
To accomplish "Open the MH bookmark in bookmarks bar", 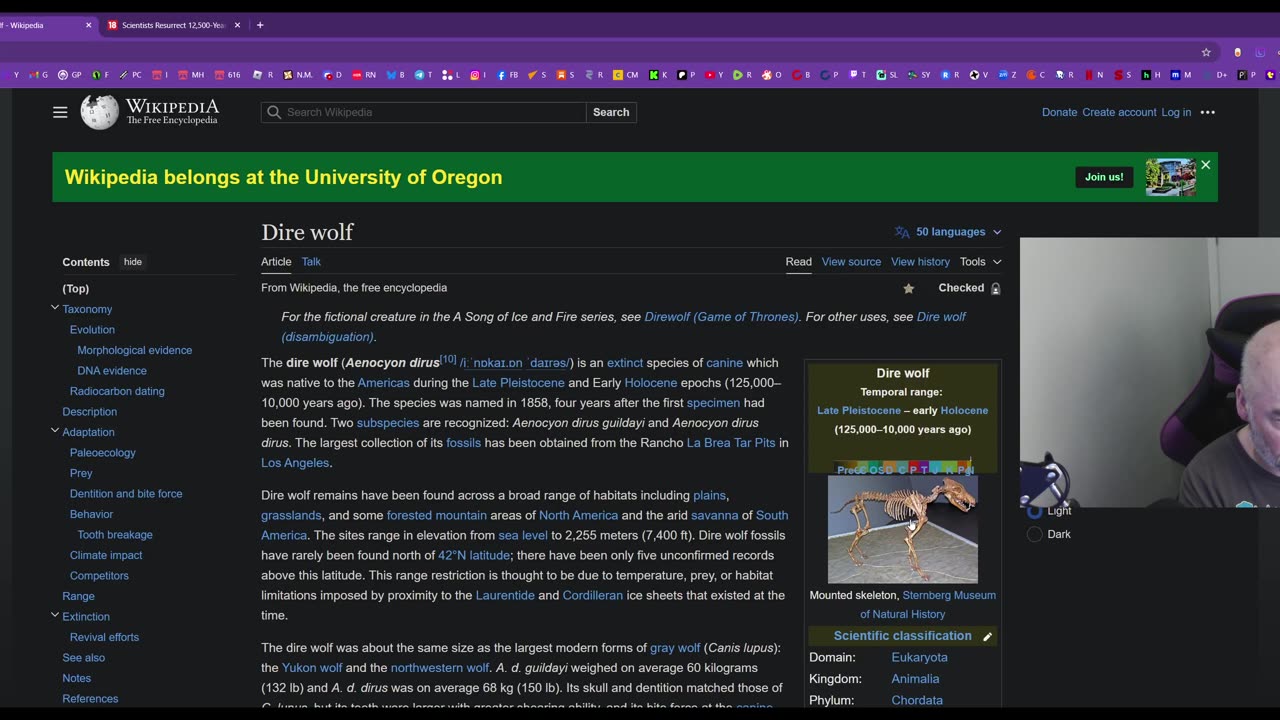I will 191,74.
